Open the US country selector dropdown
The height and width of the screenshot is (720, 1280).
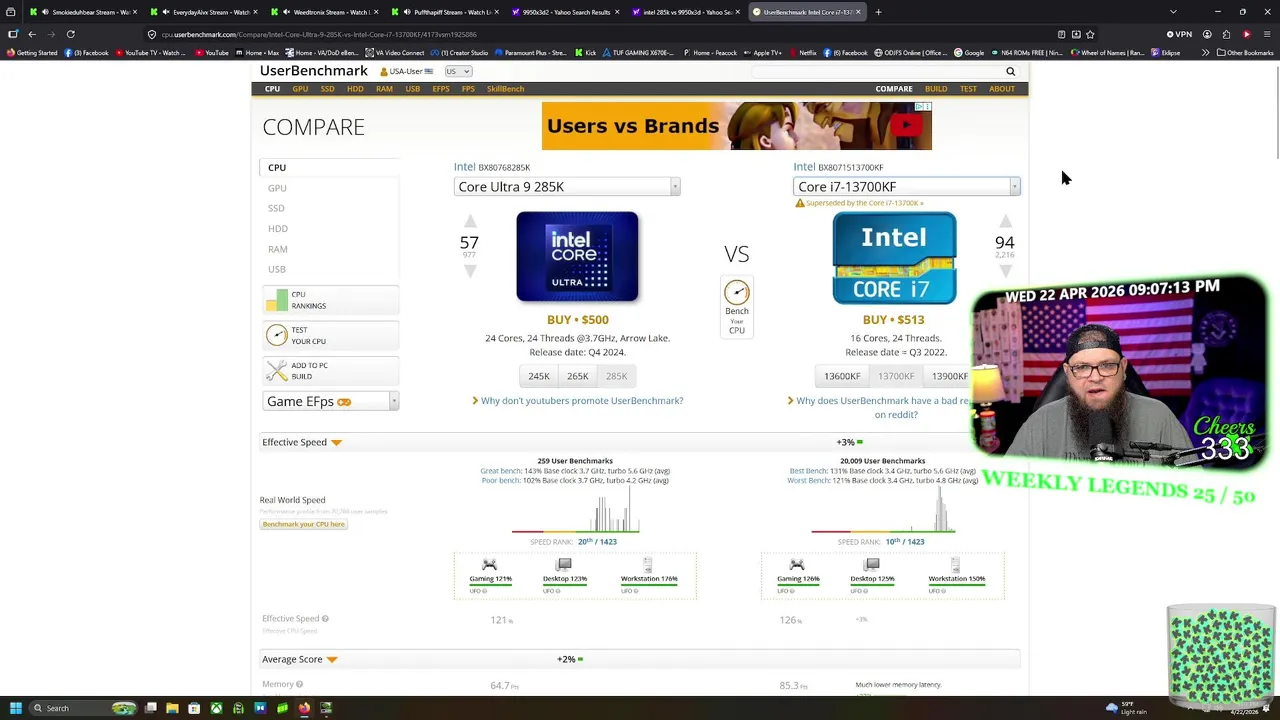tap(458, 71)
